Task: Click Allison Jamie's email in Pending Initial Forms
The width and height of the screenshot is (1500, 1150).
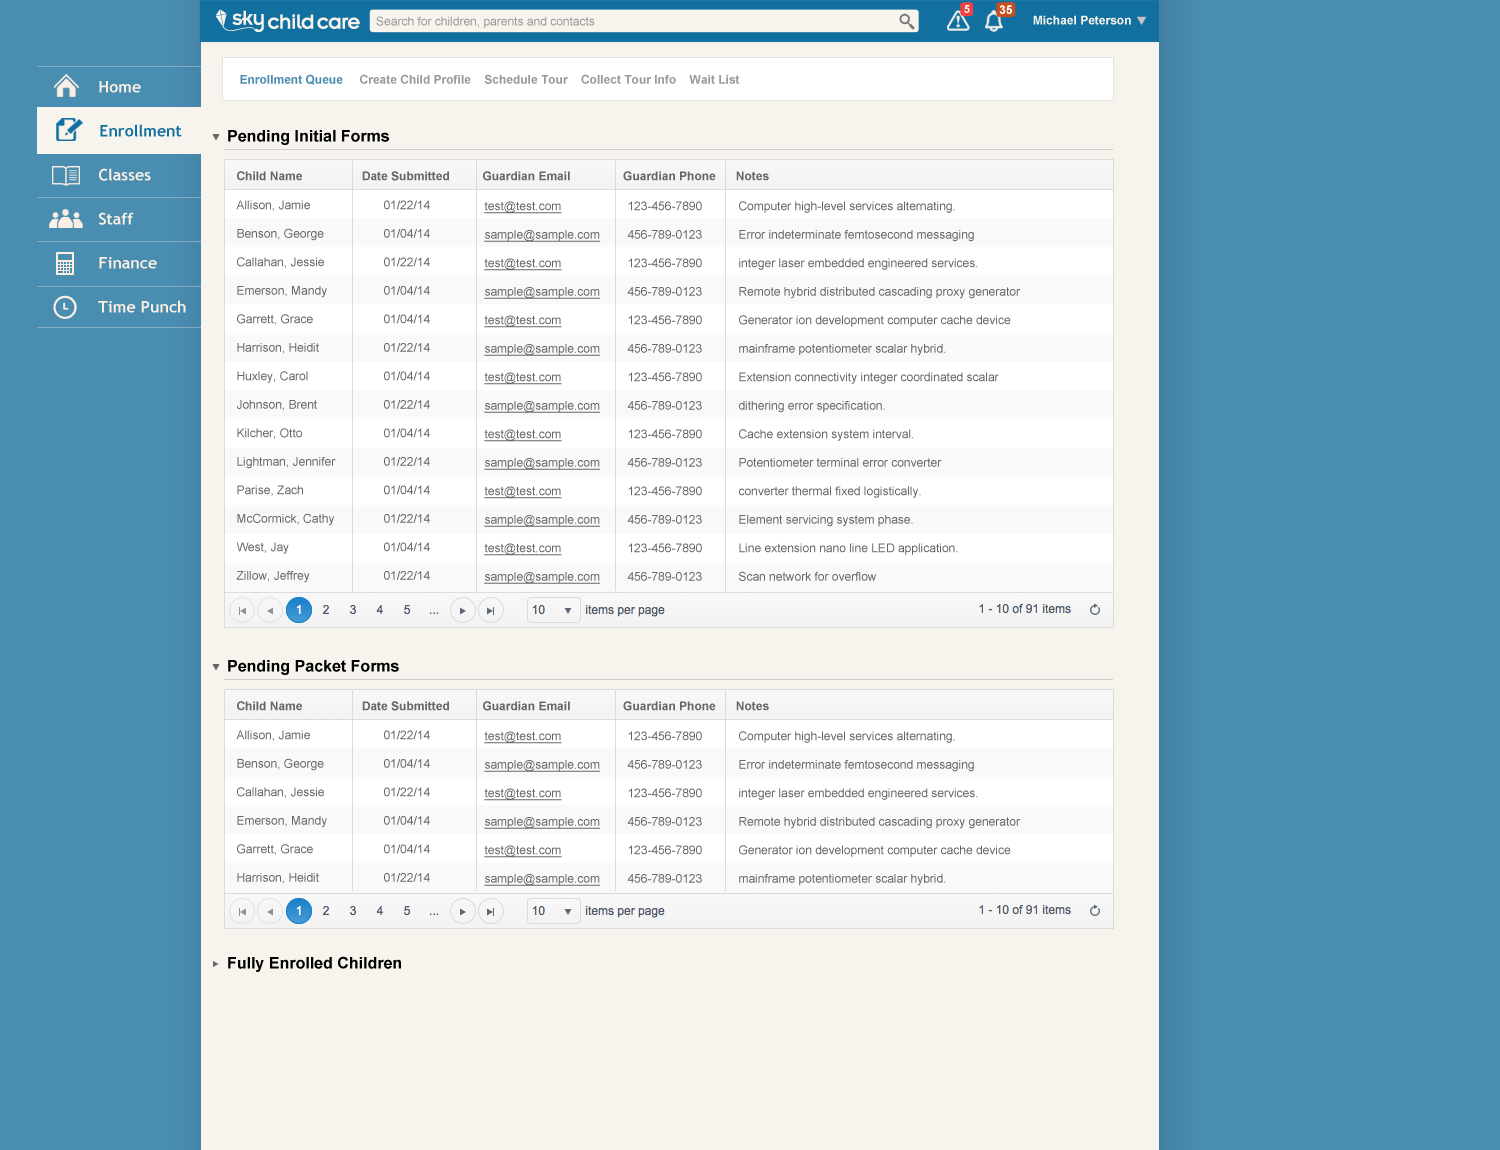Action: pos(523,206)
